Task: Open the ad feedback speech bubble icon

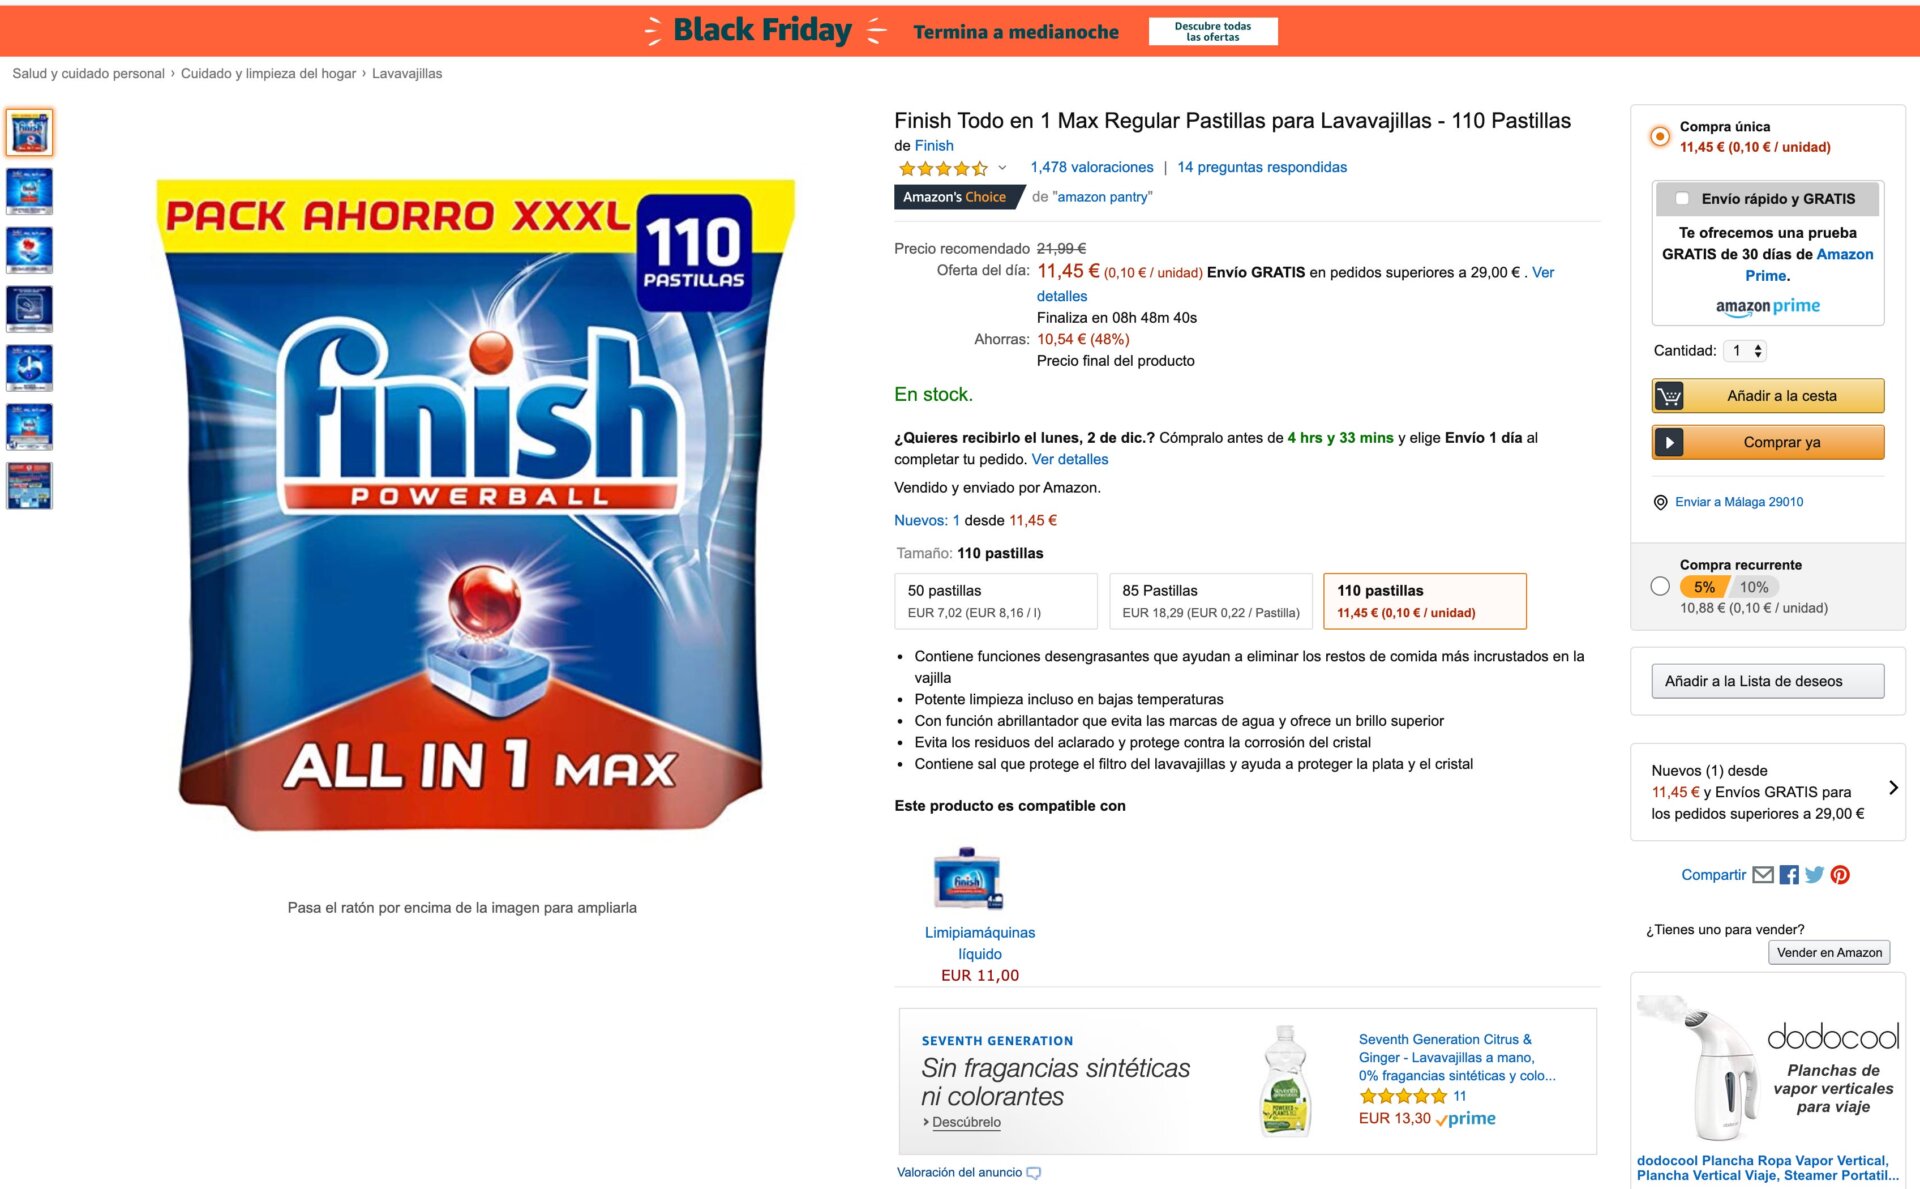Action: click(x=1034, y=1173)
